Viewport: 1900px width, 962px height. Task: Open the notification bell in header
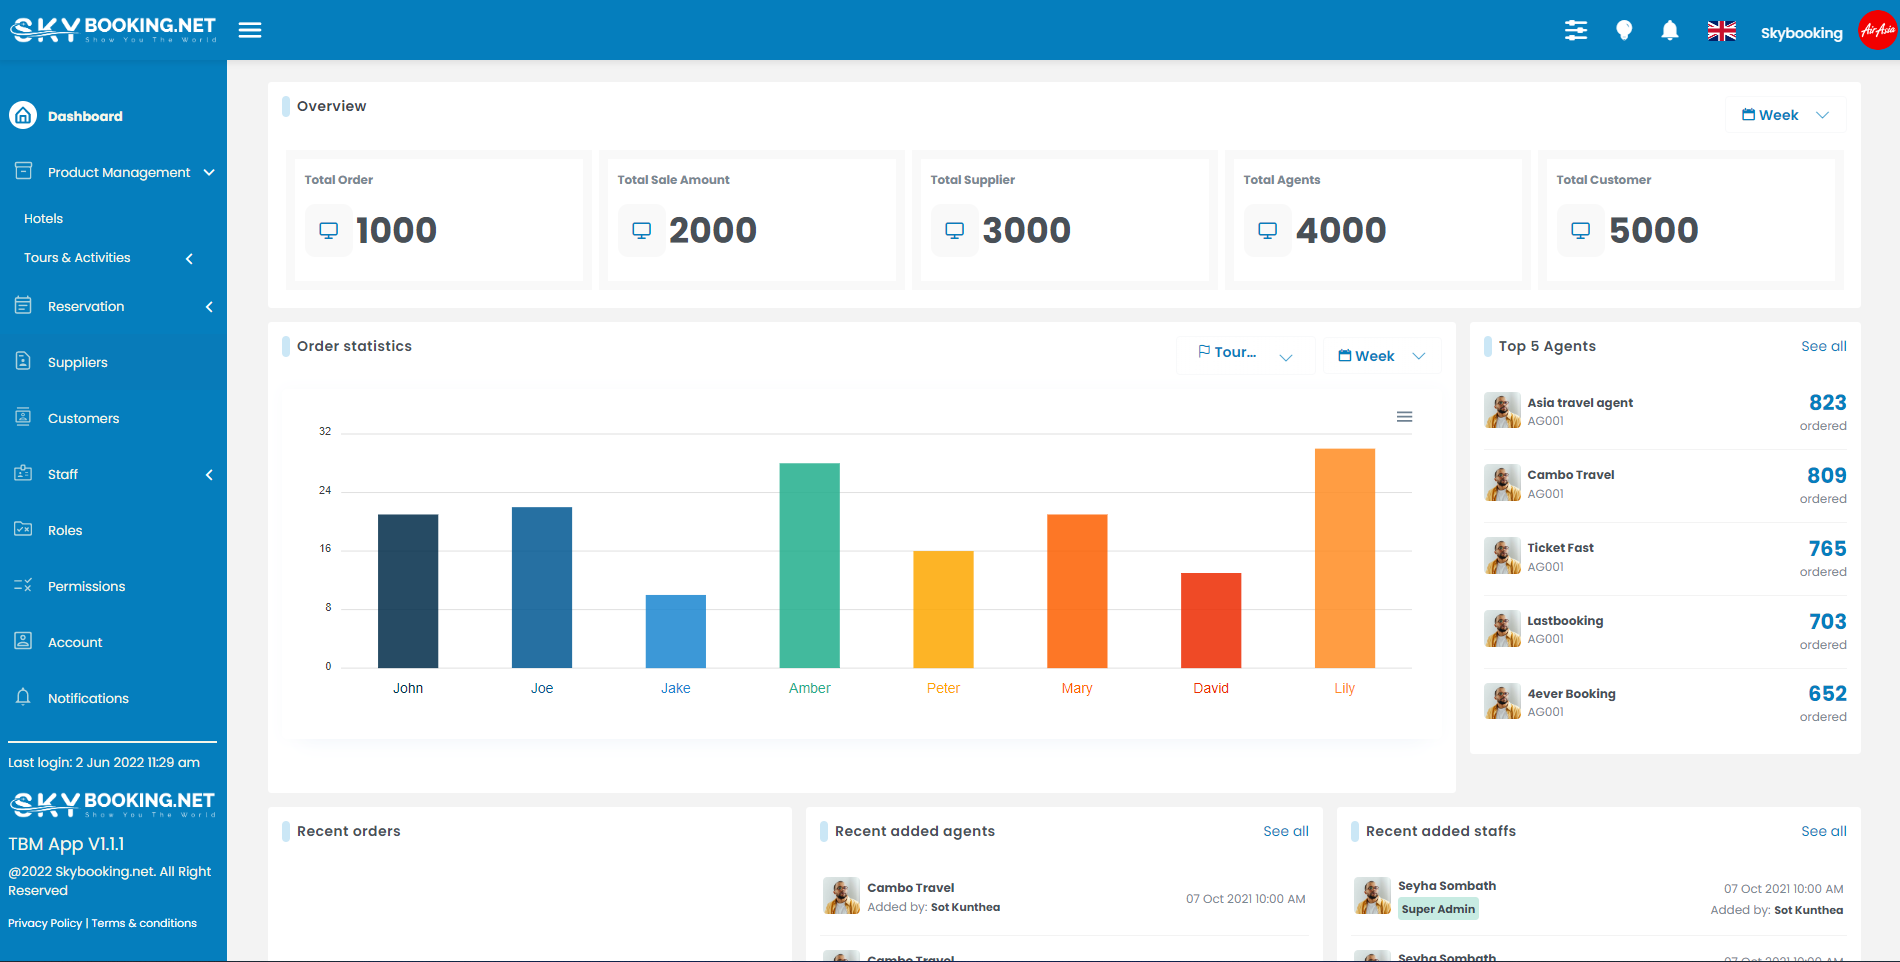pos(1670,31)
